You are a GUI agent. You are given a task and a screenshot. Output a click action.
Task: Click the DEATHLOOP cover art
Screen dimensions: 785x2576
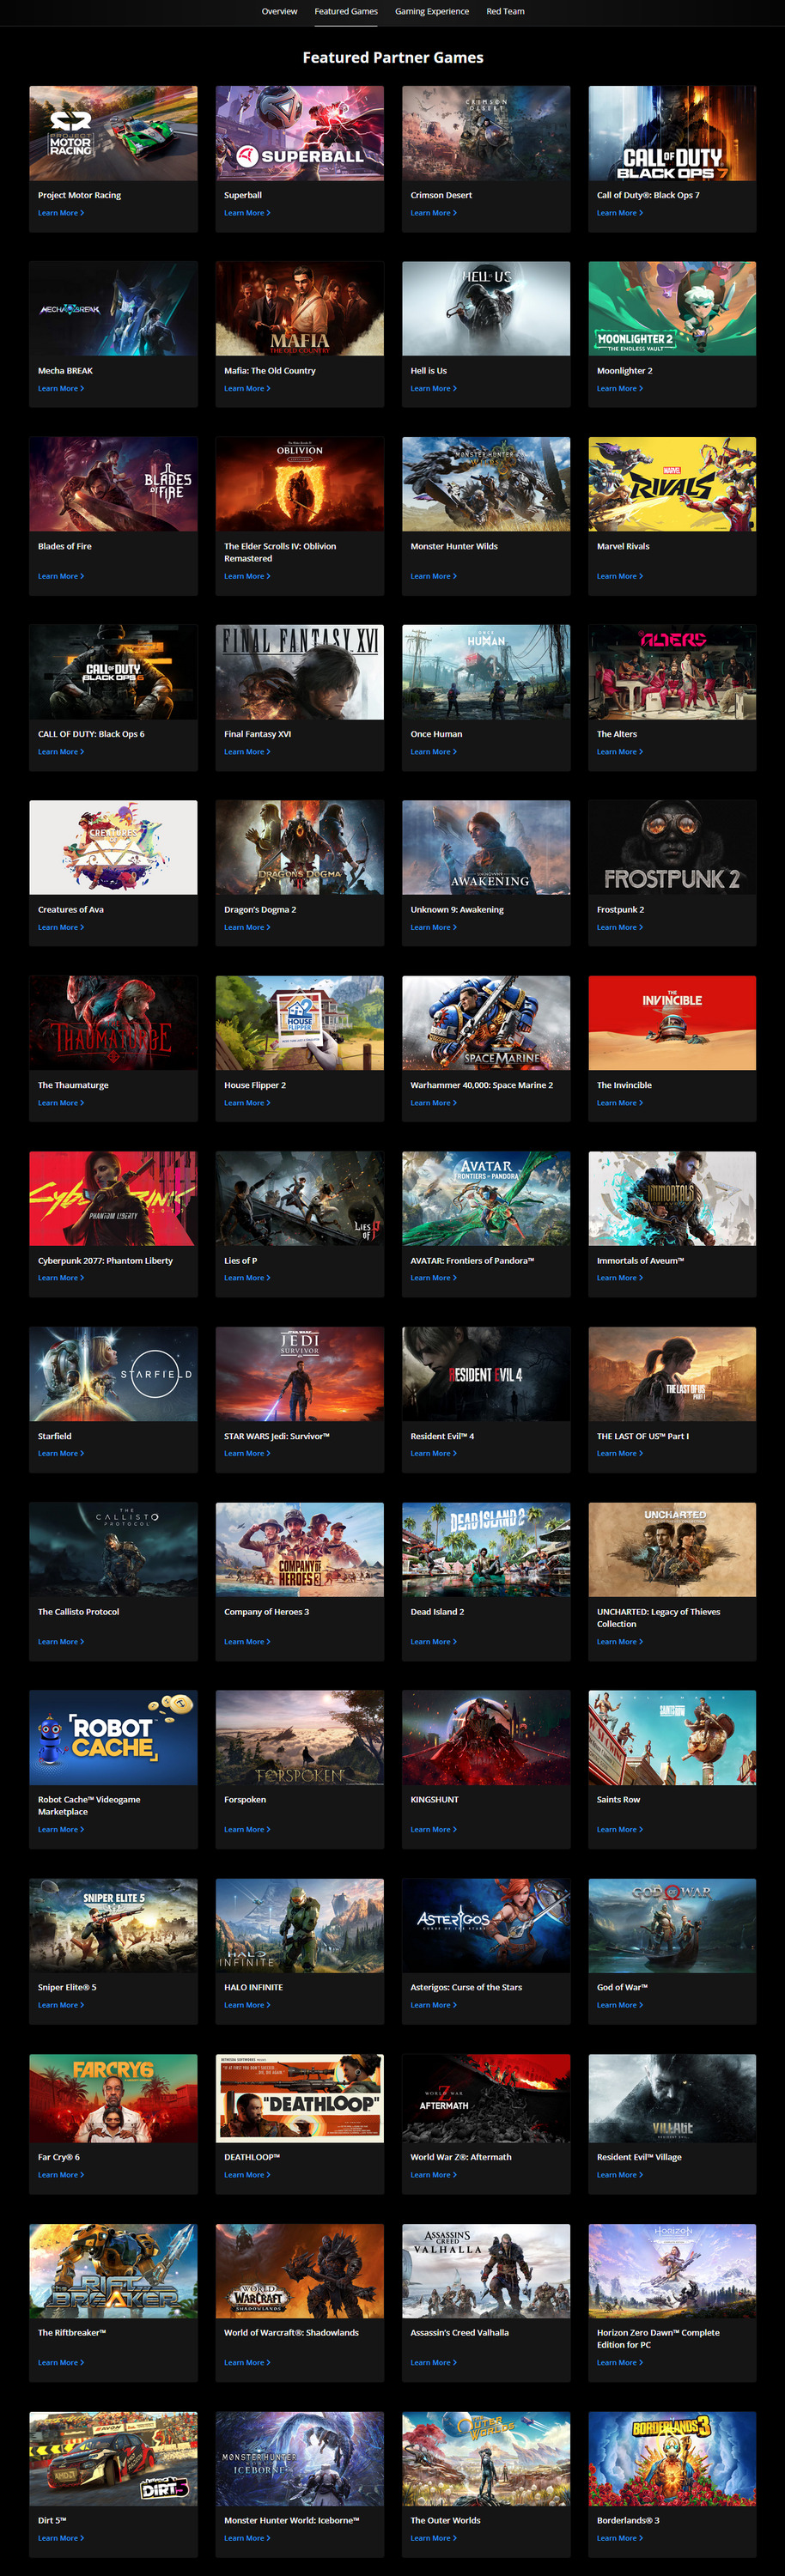click(300, 2099)
